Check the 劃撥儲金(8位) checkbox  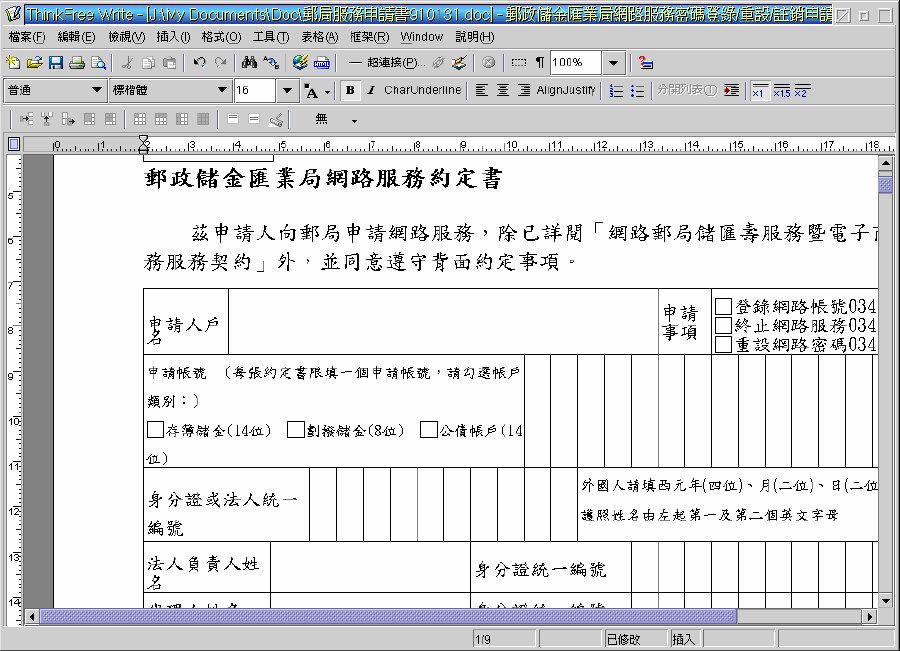point(296,430)
